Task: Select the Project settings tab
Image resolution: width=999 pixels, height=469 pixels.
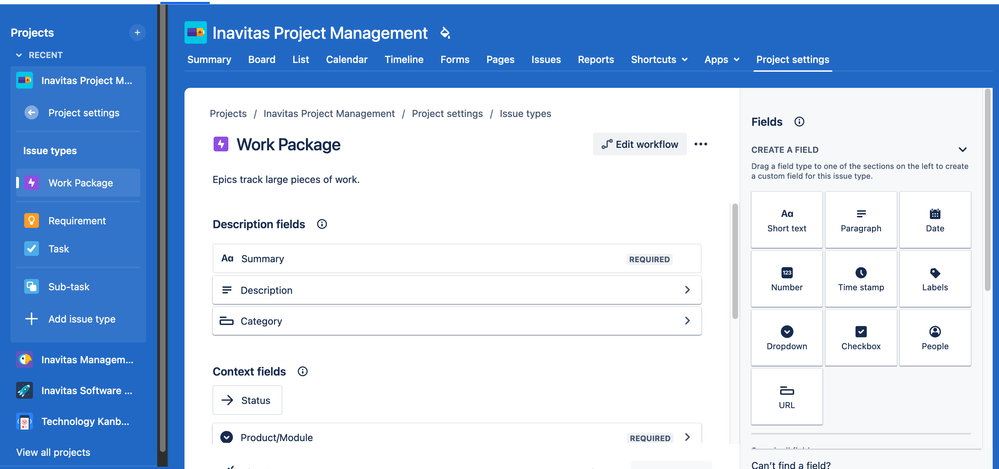Action: pyautogui.click(x=793, y=59)
